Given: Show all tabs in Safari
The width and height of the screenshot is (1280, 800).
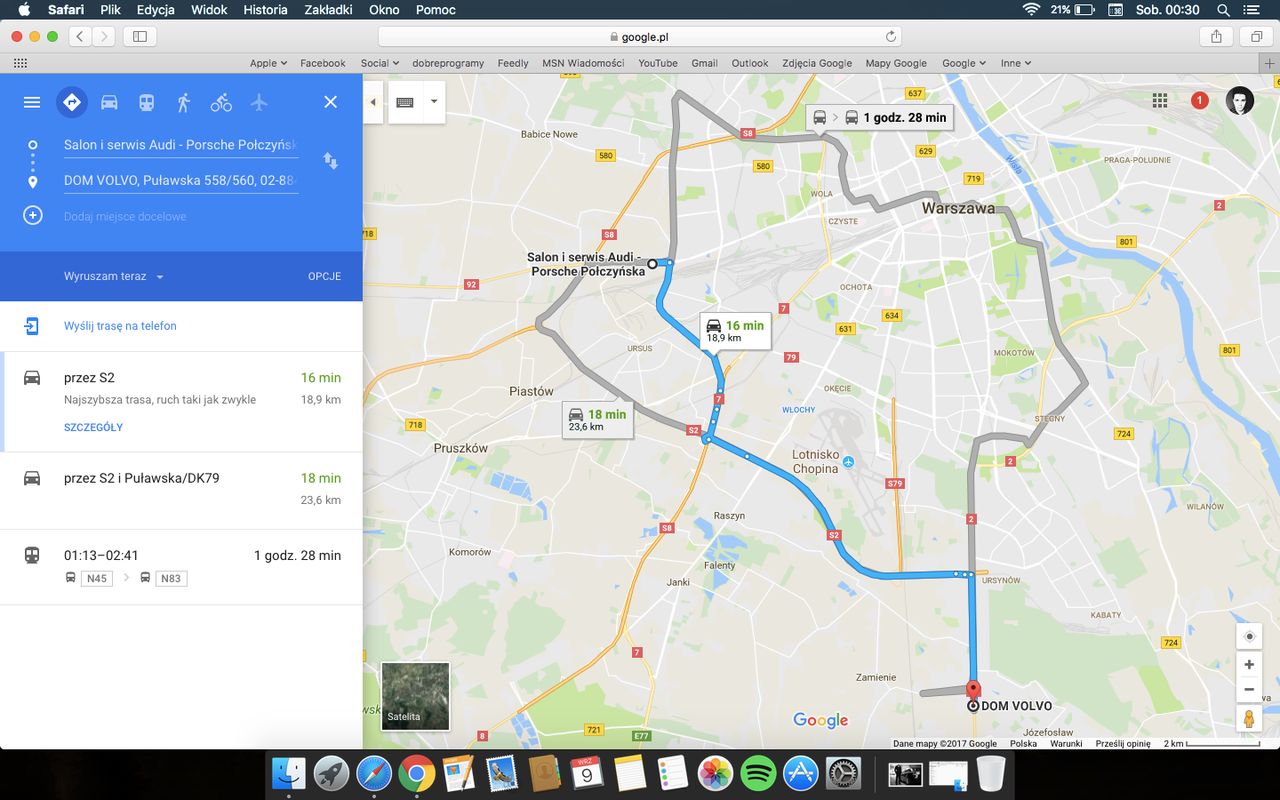Looking at the screenshot, I should [1255, 36].
